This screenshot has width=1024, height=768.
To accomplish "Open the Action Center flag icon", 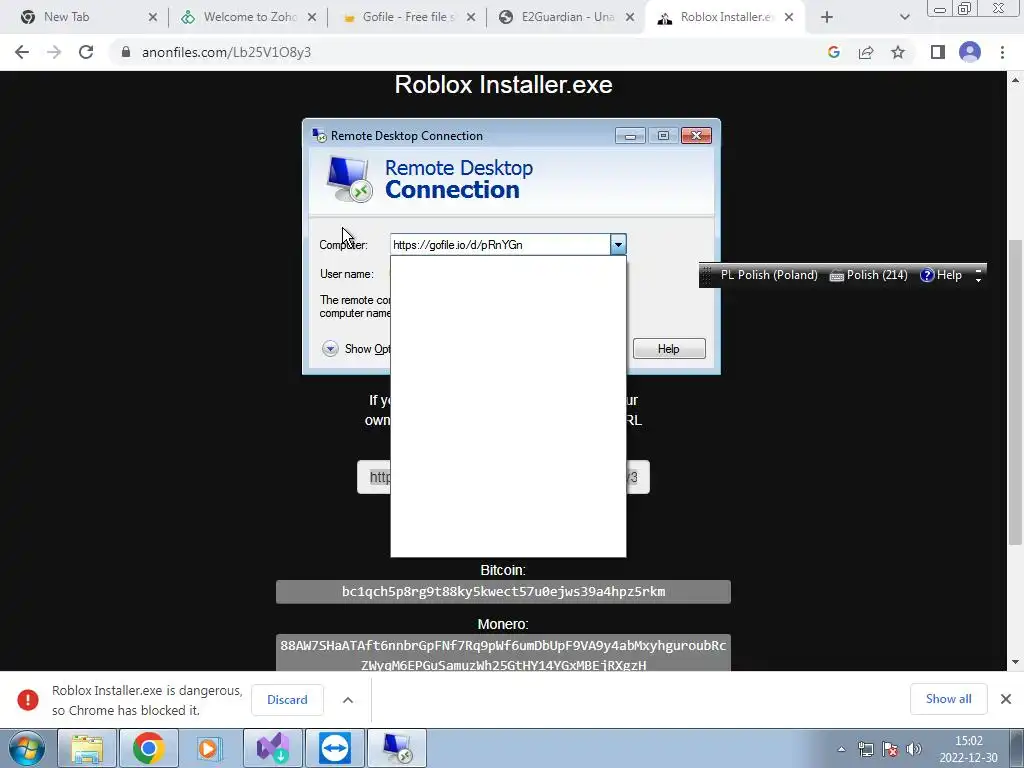I will [889, 749].
